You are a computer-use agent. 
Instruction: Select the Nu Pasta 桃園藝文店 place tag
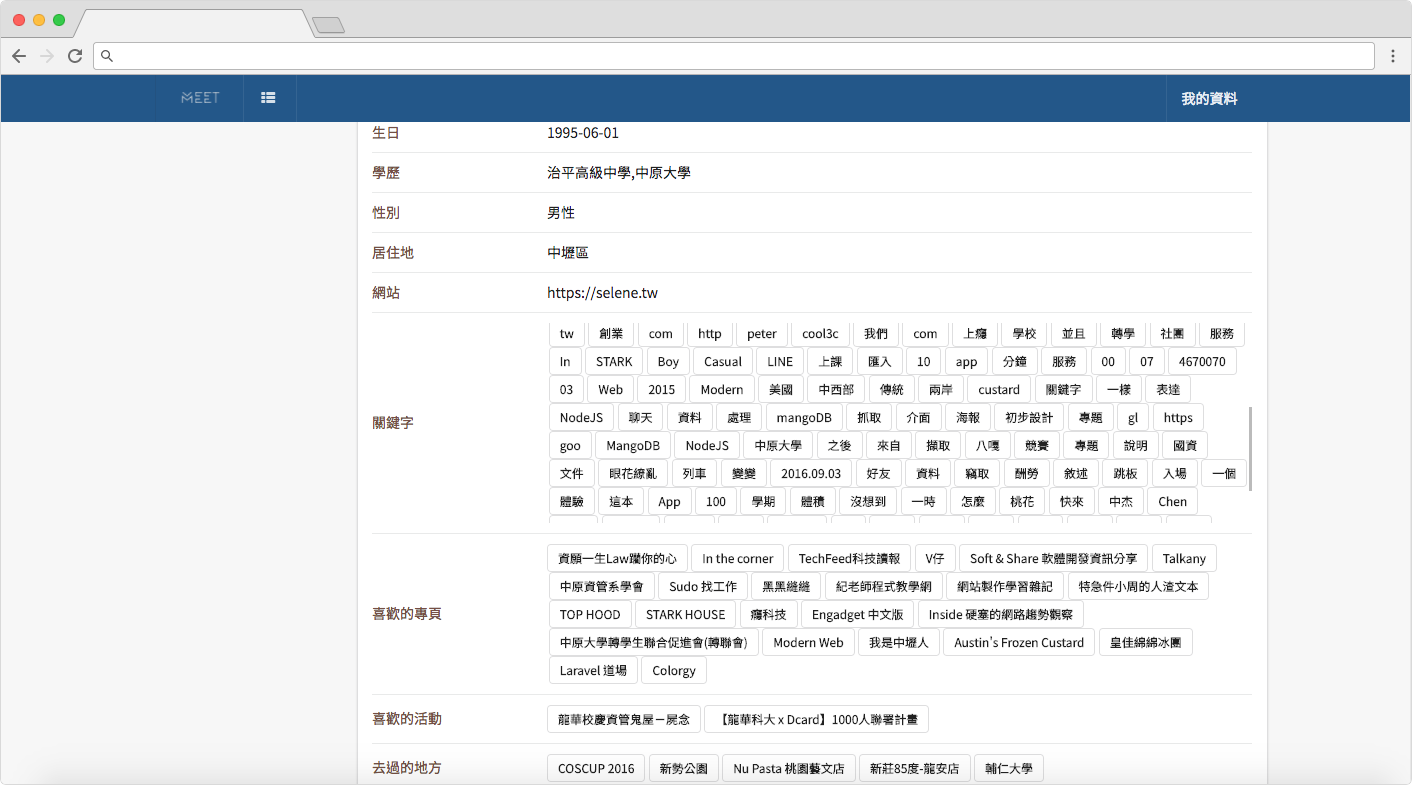[x=789, y=769]
